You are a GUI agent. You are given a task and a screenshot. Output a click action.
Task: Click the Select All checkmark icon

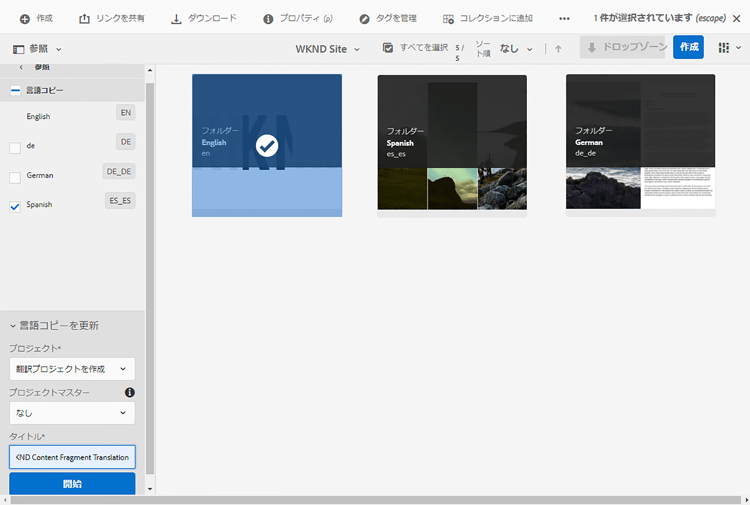click(x=388, y=47)
